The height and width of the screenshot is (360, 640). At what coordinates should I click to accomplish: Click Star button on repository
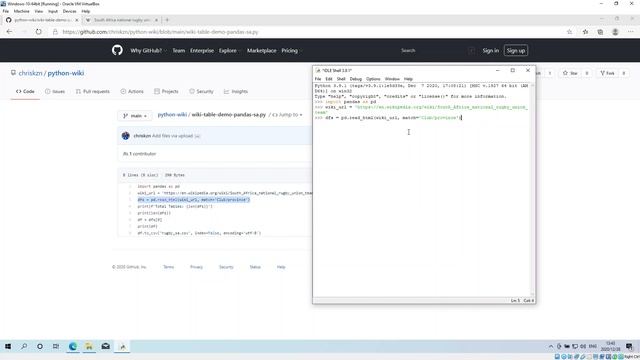click(x=570, y=73)
